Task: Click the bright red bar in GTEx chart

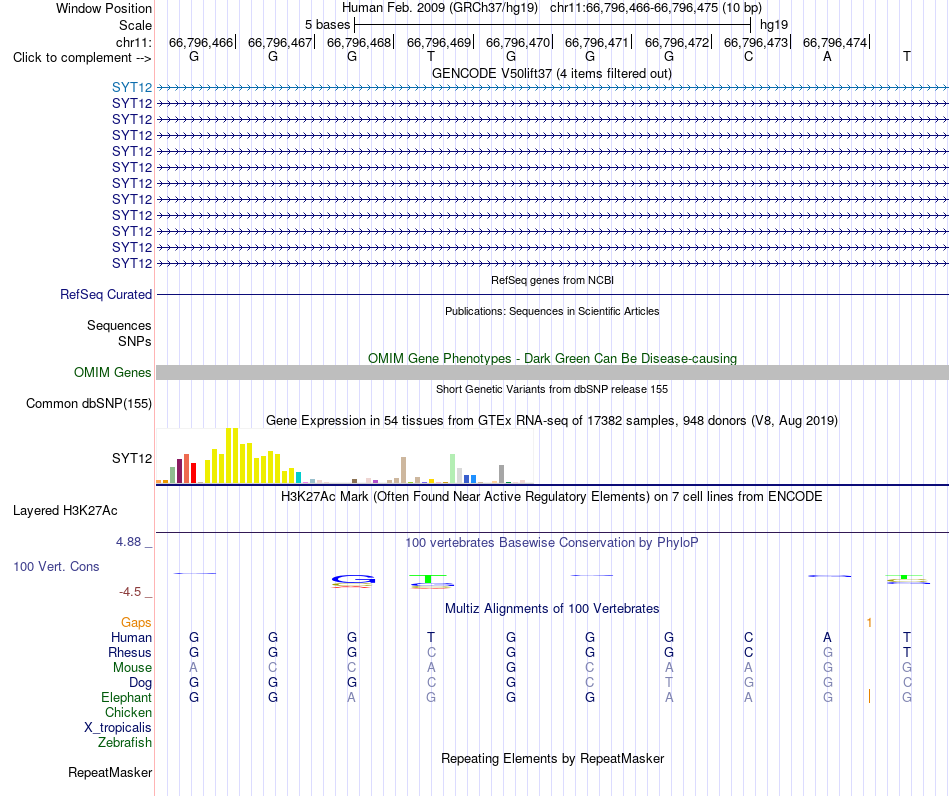Action: click(x=193, y=473)
